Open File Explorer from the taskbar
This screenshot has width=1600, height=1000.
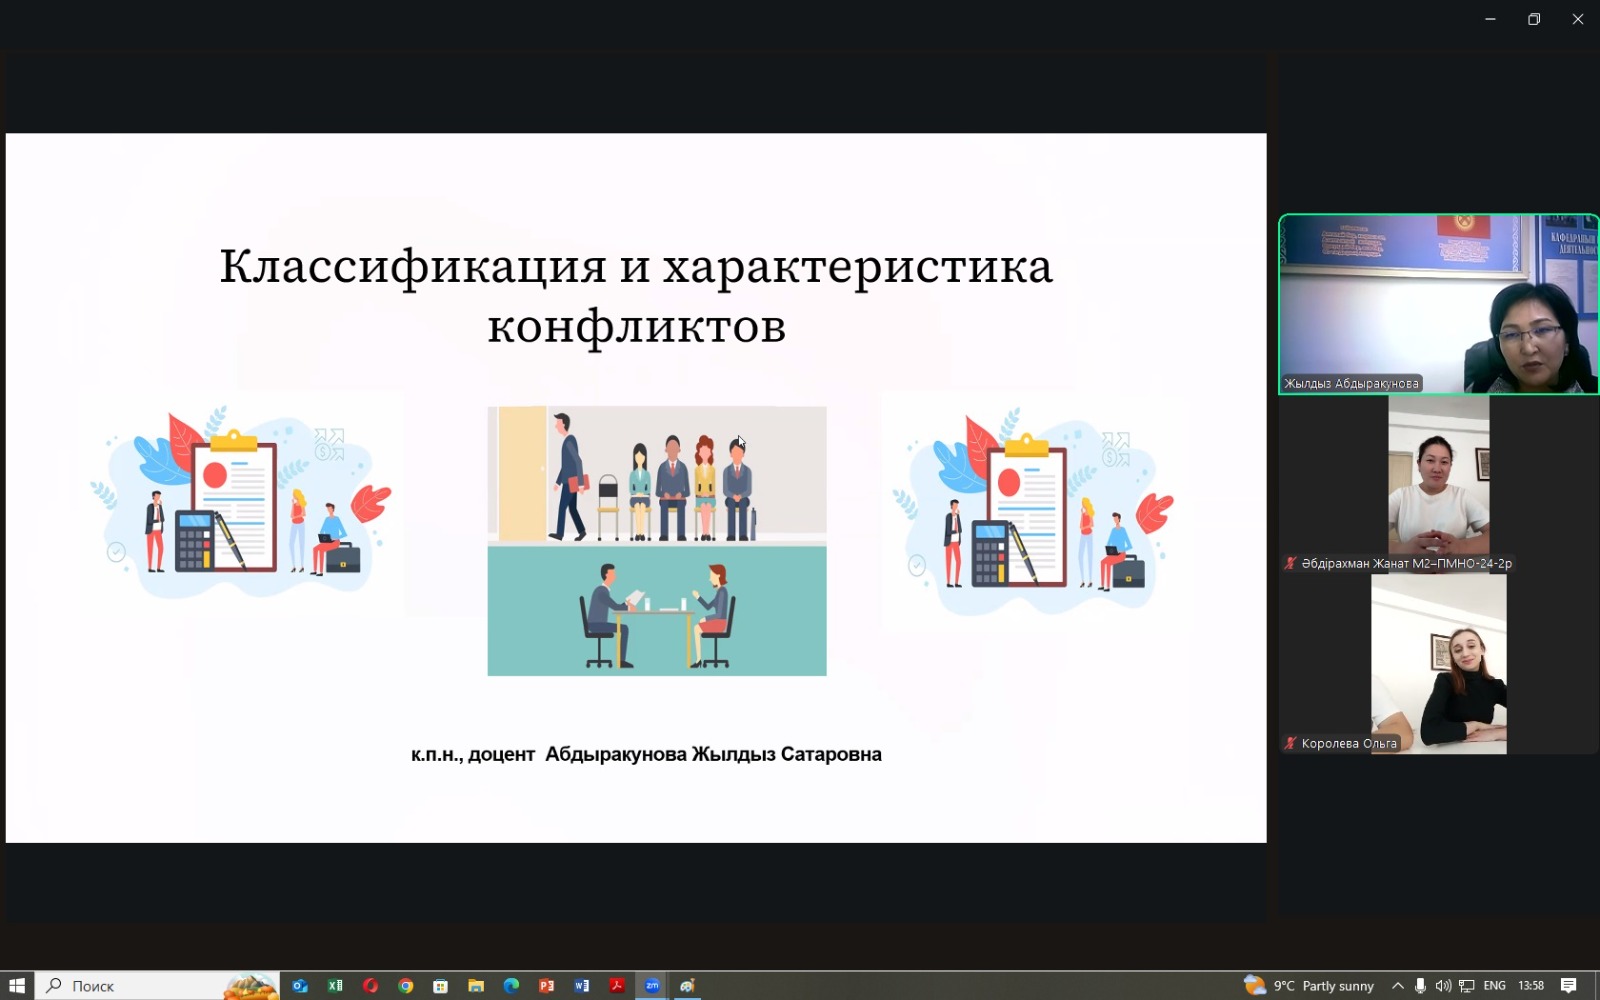tap(476, 986)
